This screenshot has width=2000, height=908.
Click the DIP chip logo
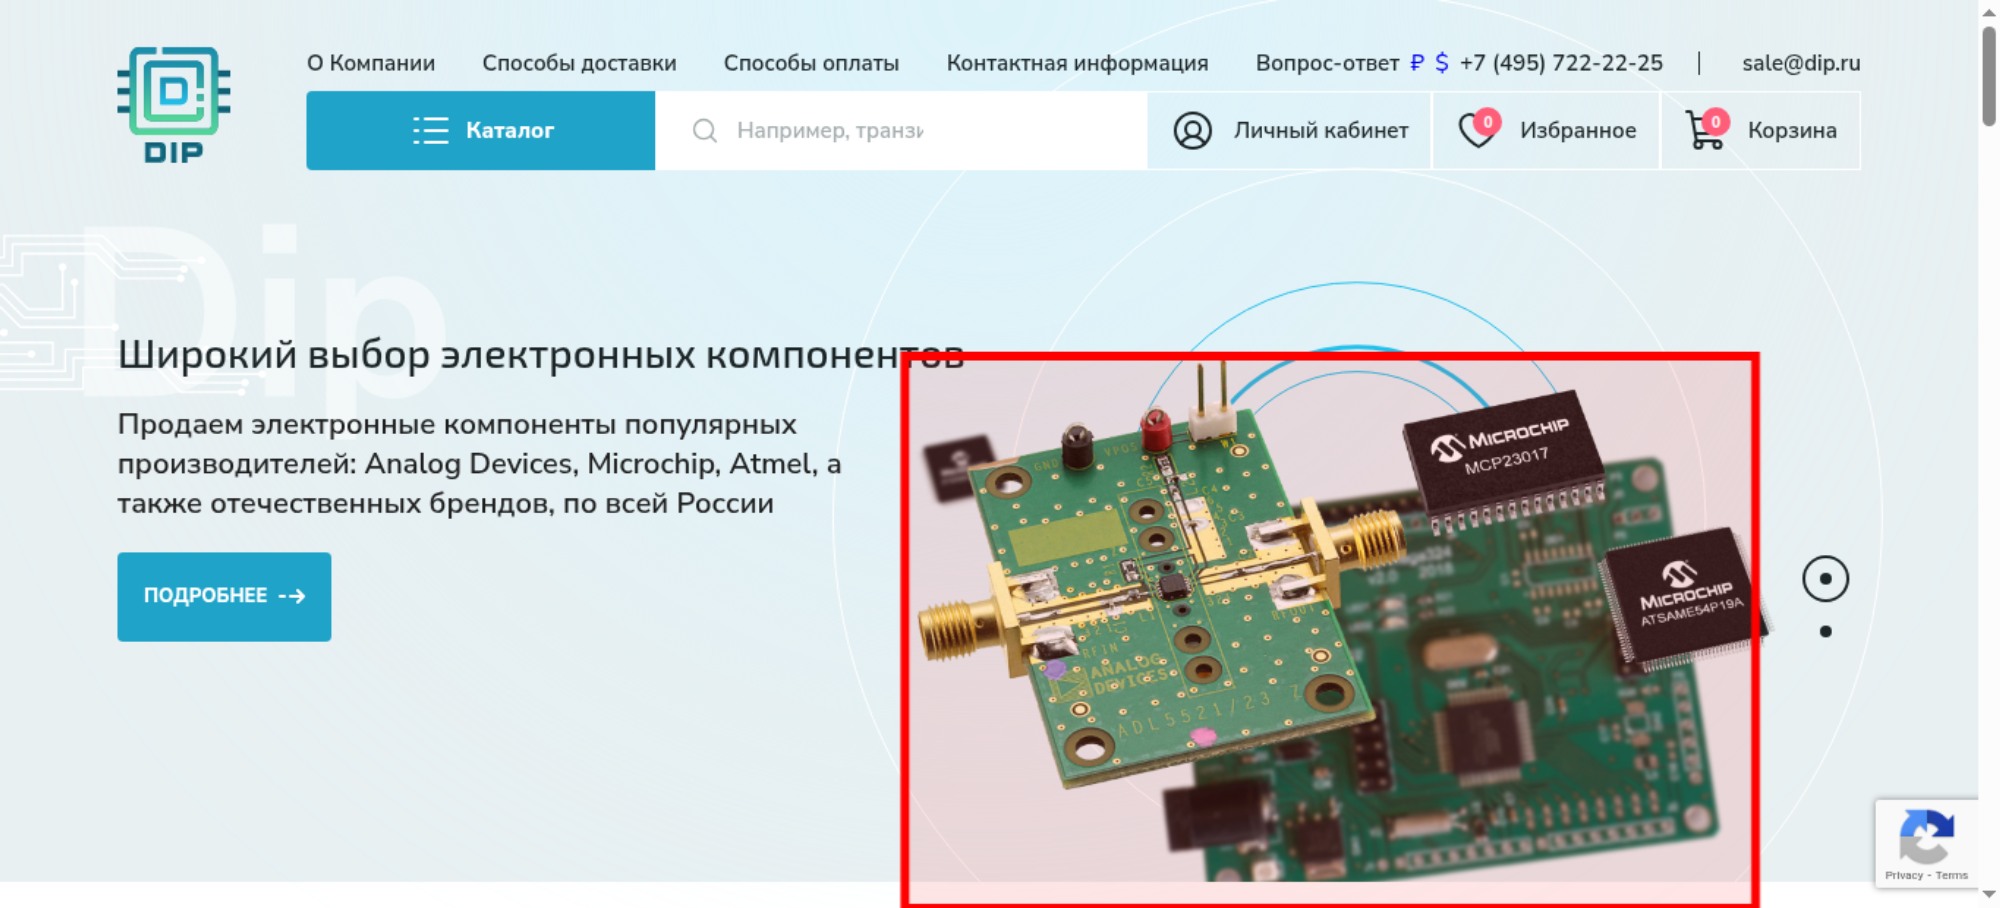pos(174,105)
